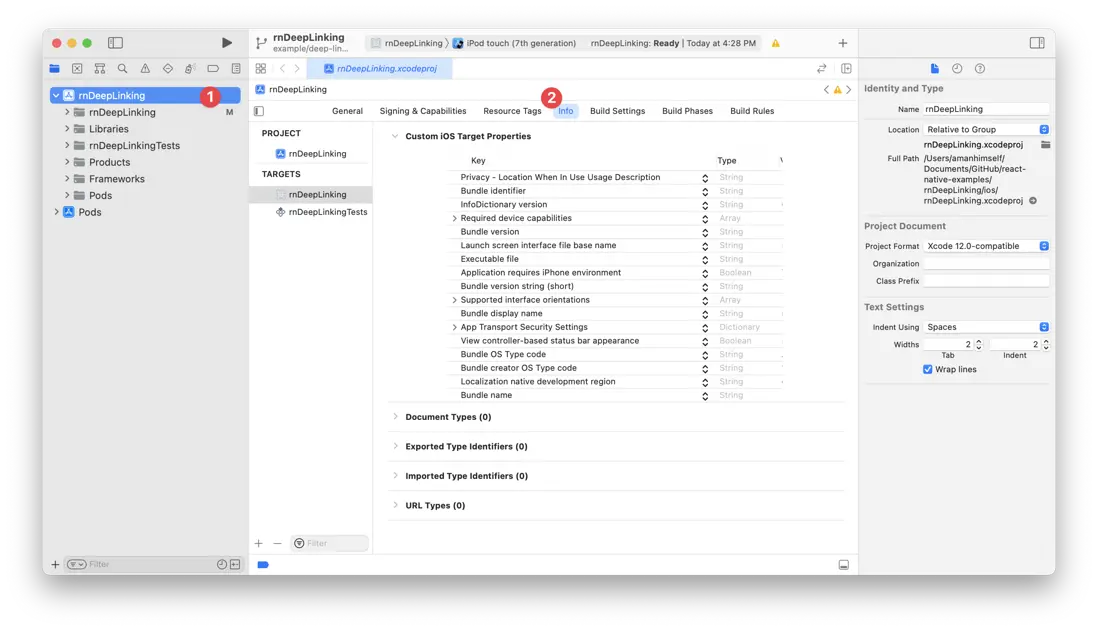Expand the Products folder
Image resolution: width=1098 pixels, height=631 pixels.
tap(67, 162)
